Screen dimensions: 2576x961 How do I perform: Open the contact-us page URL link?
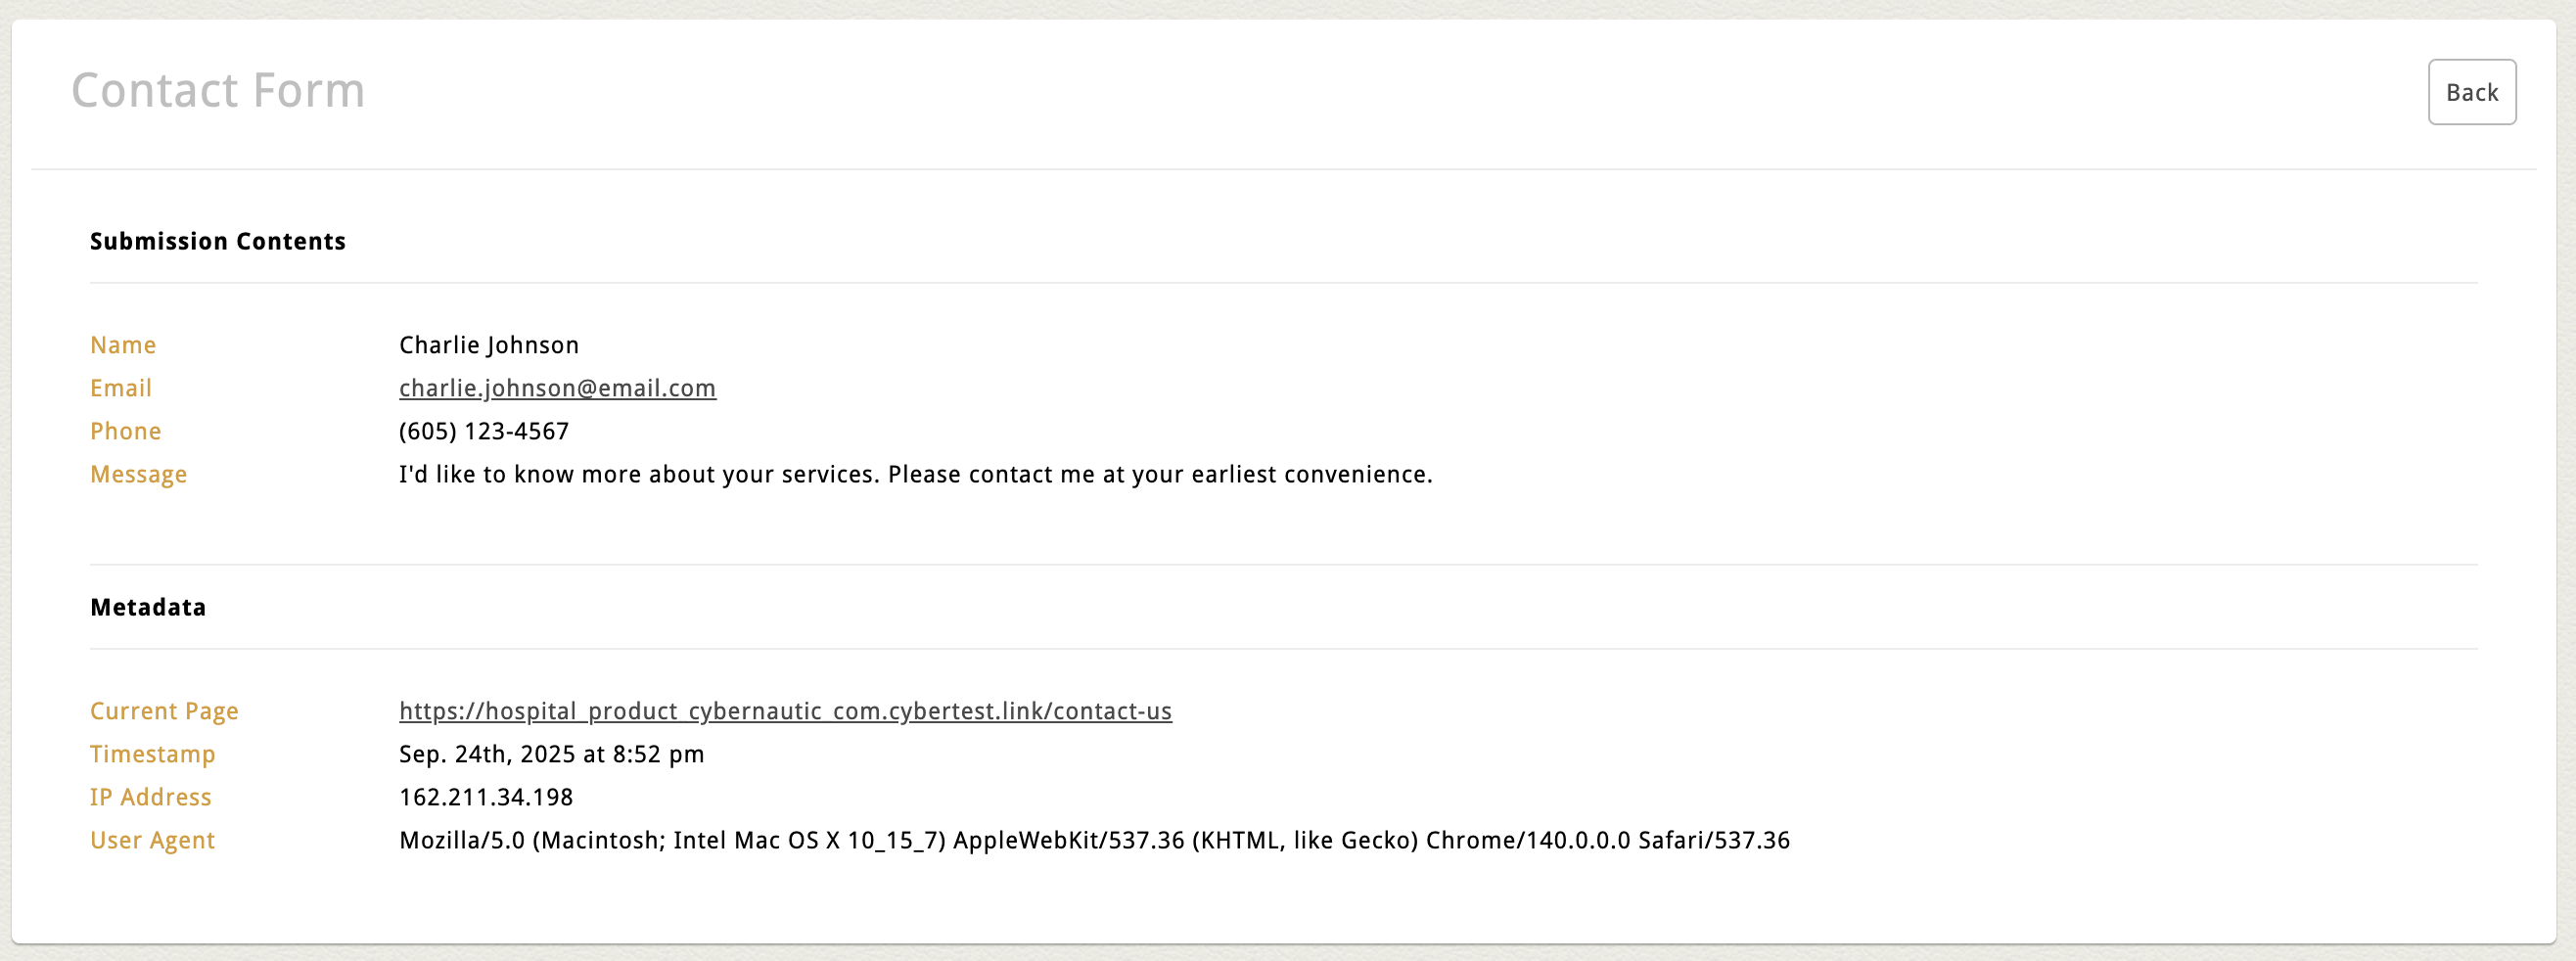785,711
